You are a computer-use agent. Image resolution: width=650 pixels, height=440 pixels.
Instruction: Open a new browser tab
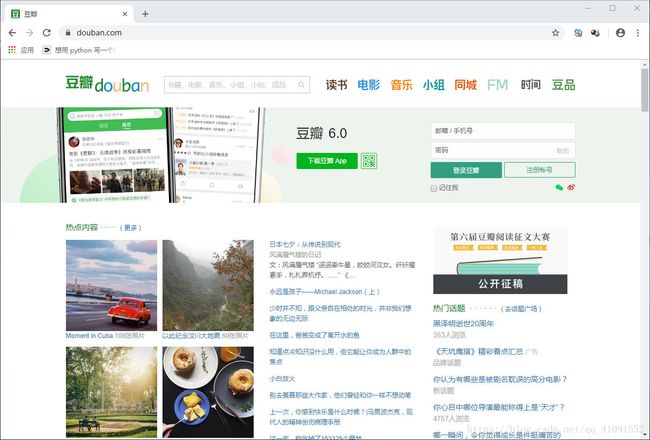145,14
